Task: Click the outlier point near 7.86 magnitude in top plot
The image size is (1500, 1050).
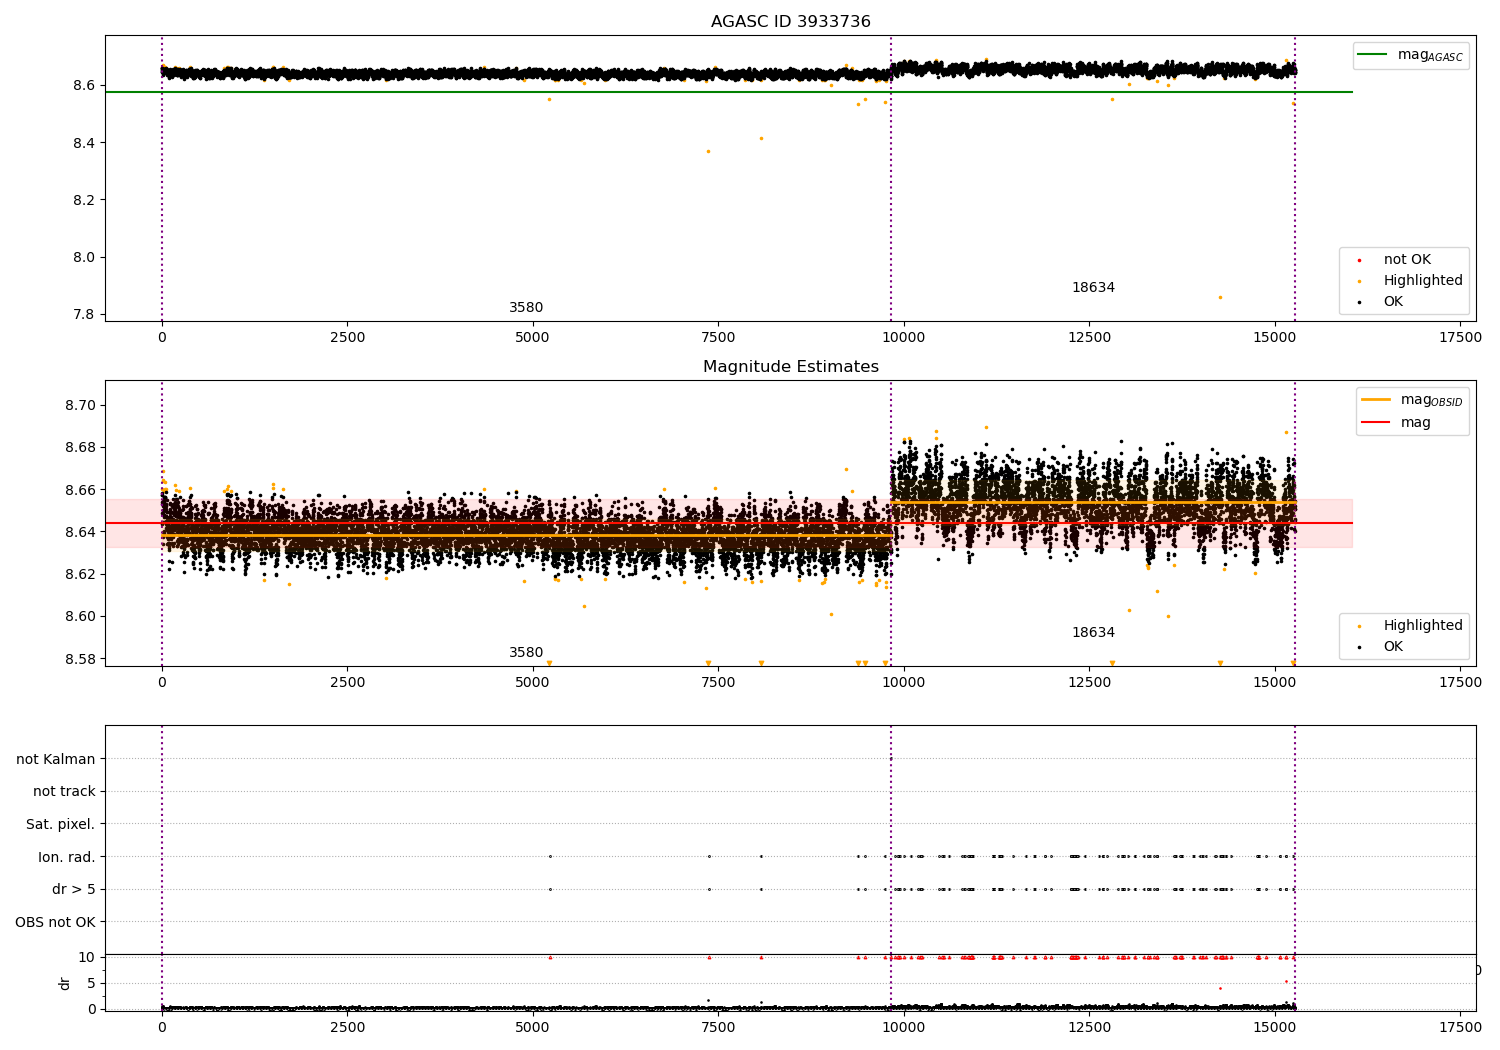Action: (1220, 297)
